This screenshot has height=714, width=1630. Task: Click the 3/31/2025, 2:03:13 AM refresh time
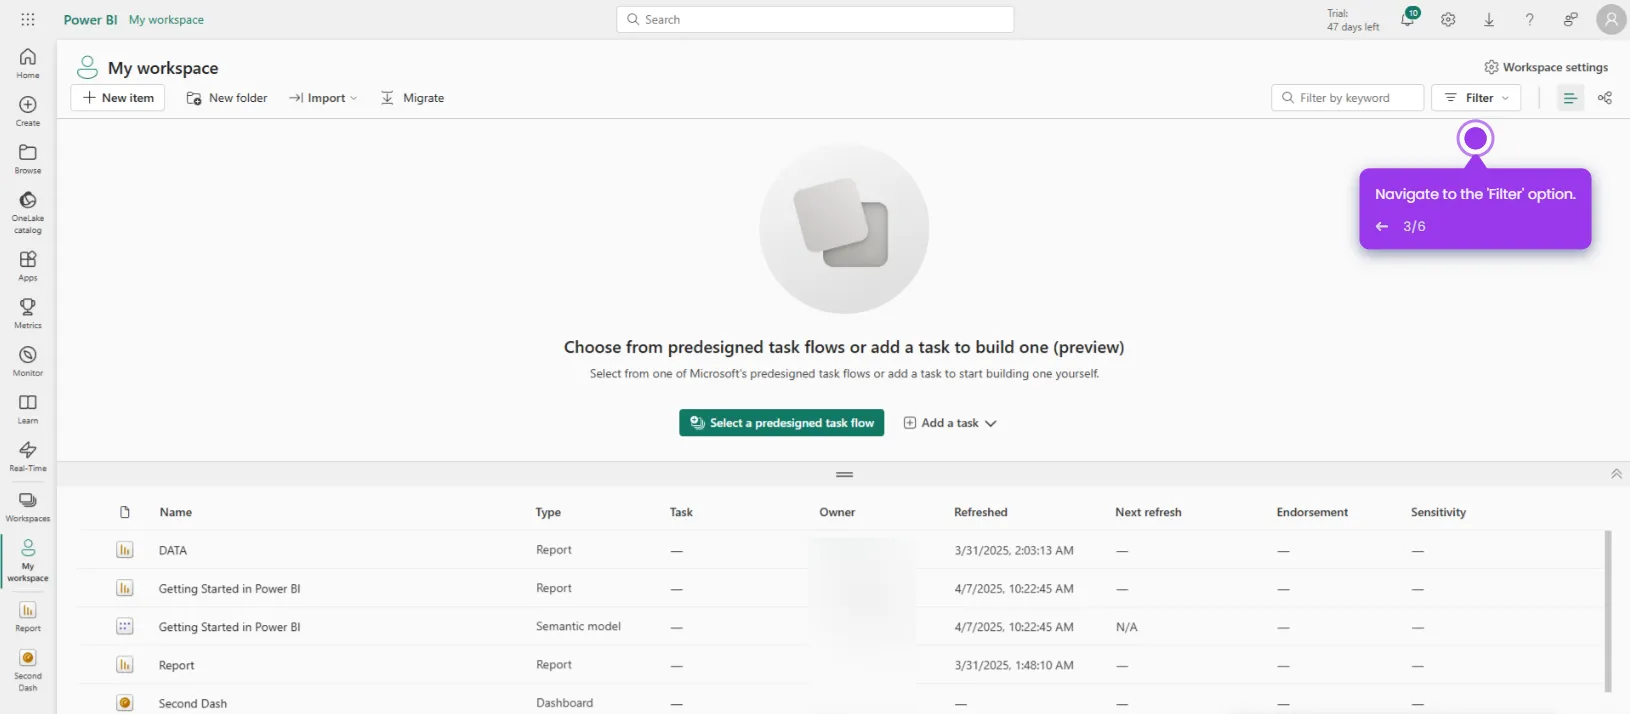[1014, 550]
